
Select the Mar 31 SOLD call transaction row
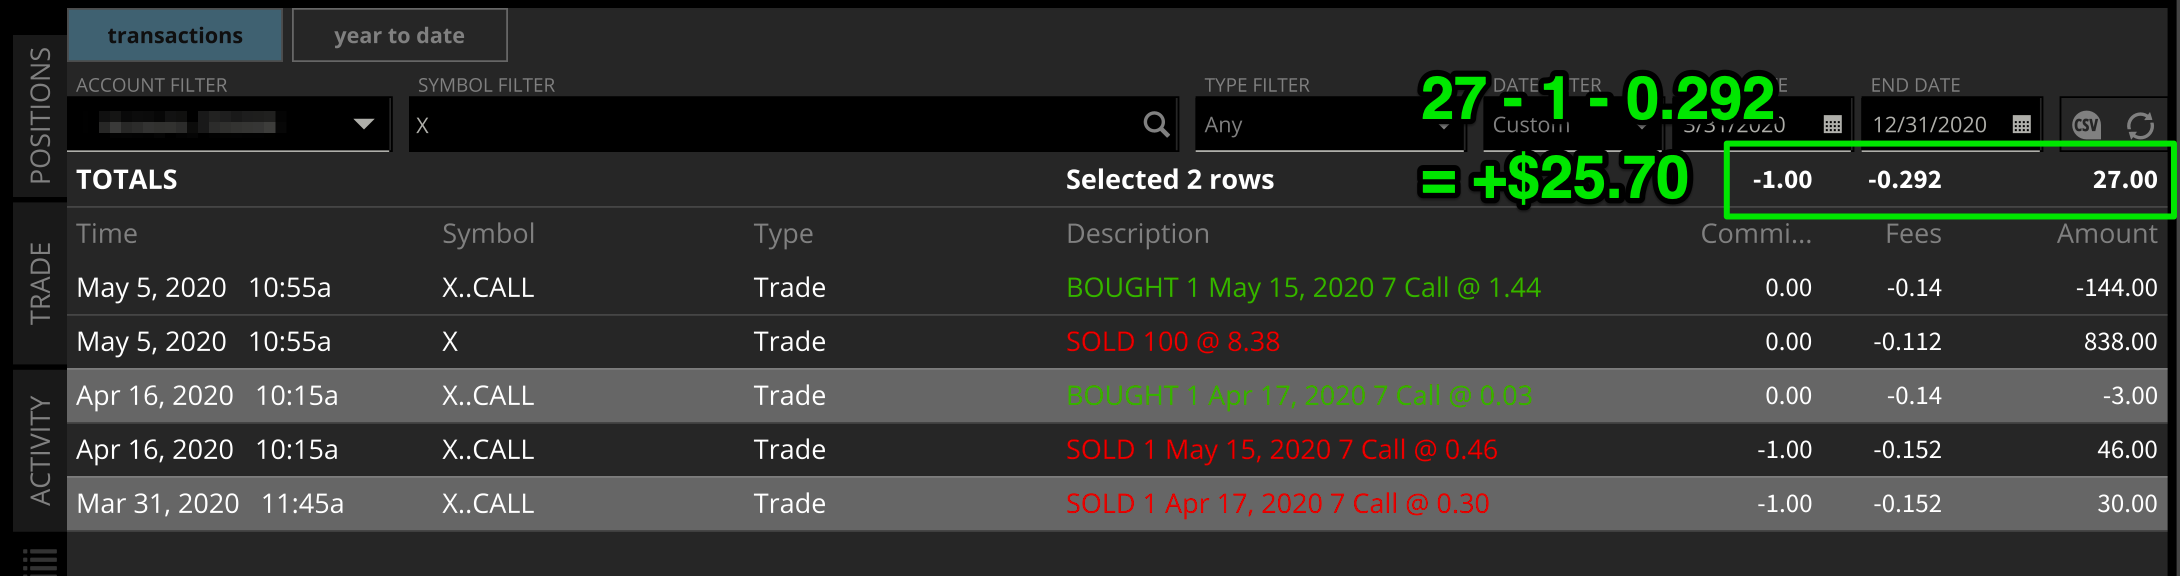coord(700,503)
